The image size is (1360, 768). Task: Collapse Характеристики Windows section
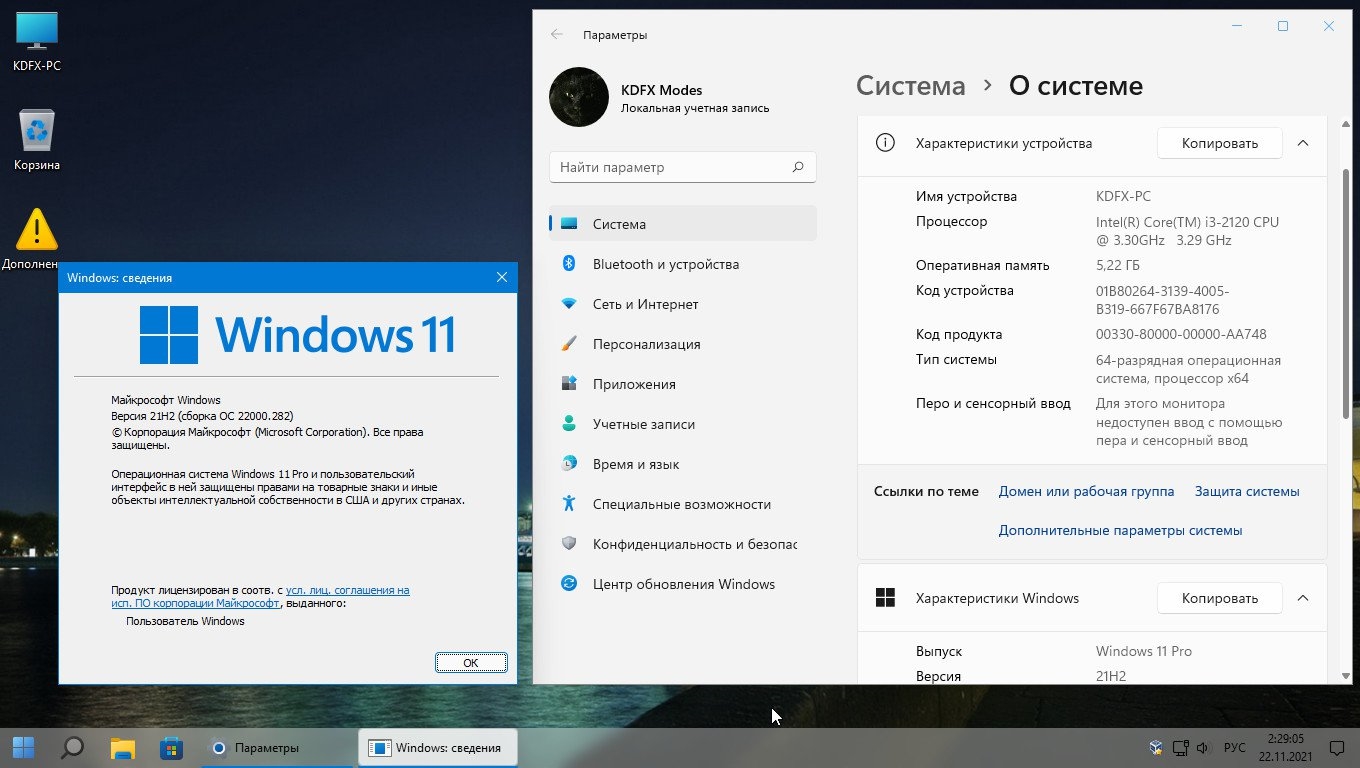(x=1302, y=598)
